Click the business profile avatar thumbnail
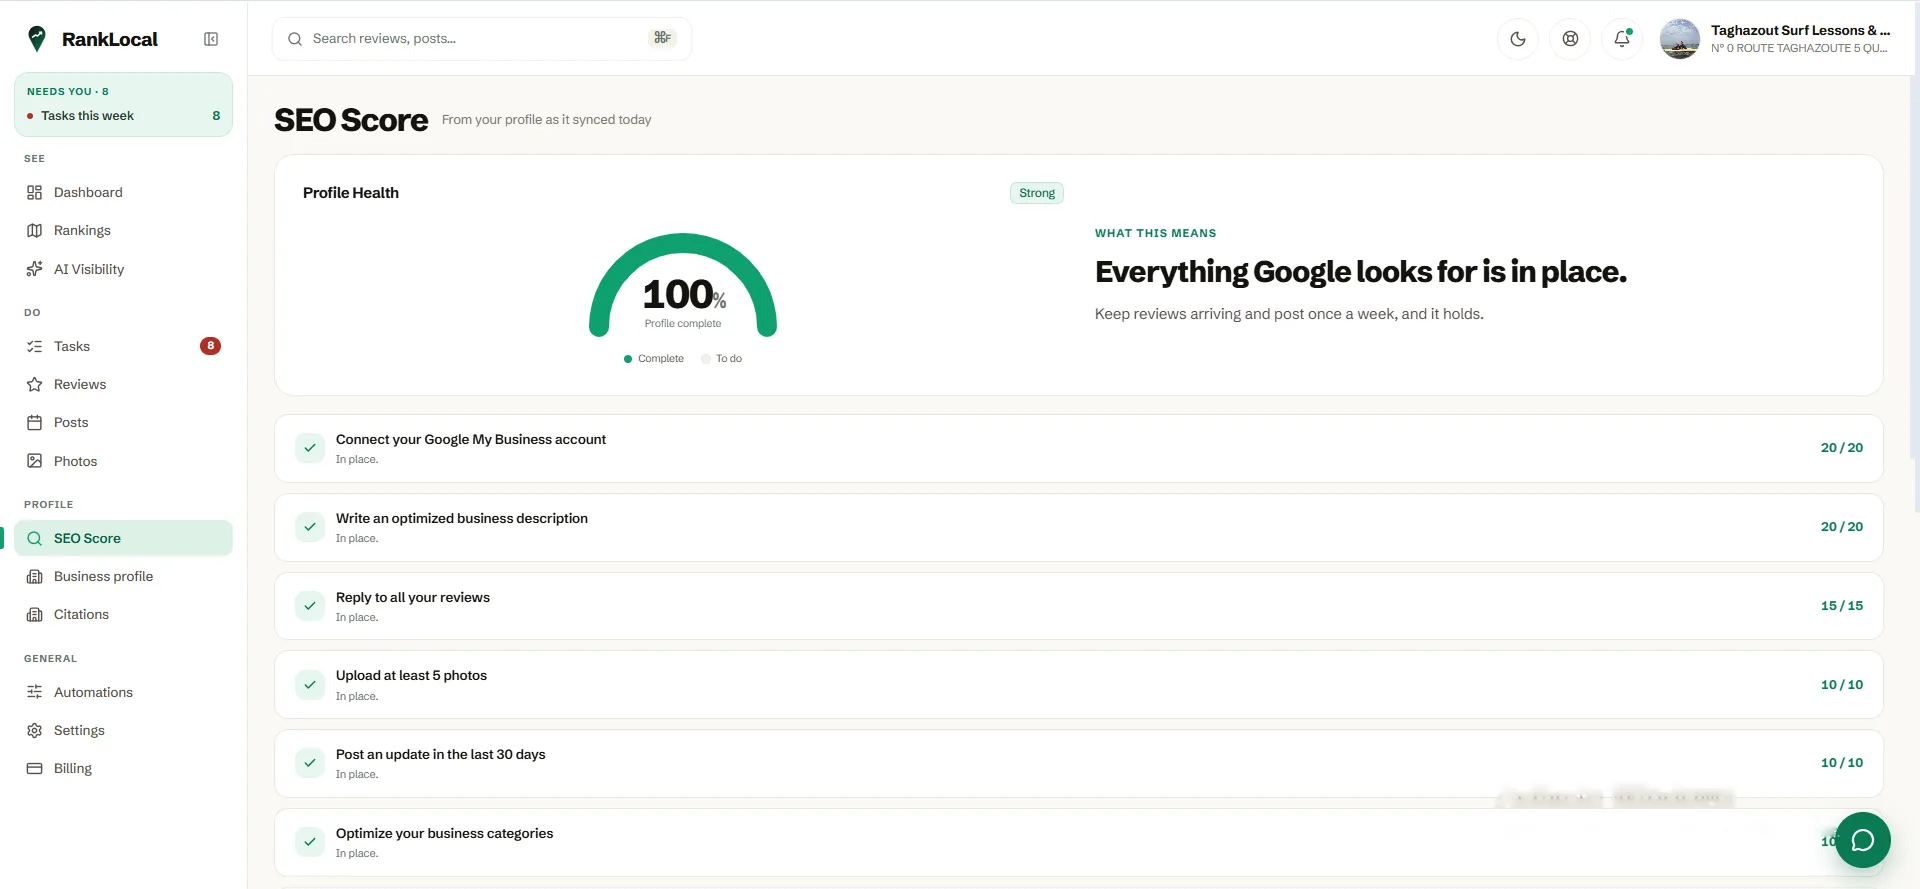Image resolution: width=1920 pixels, height=889 pixels. [x=1680, y=39]
